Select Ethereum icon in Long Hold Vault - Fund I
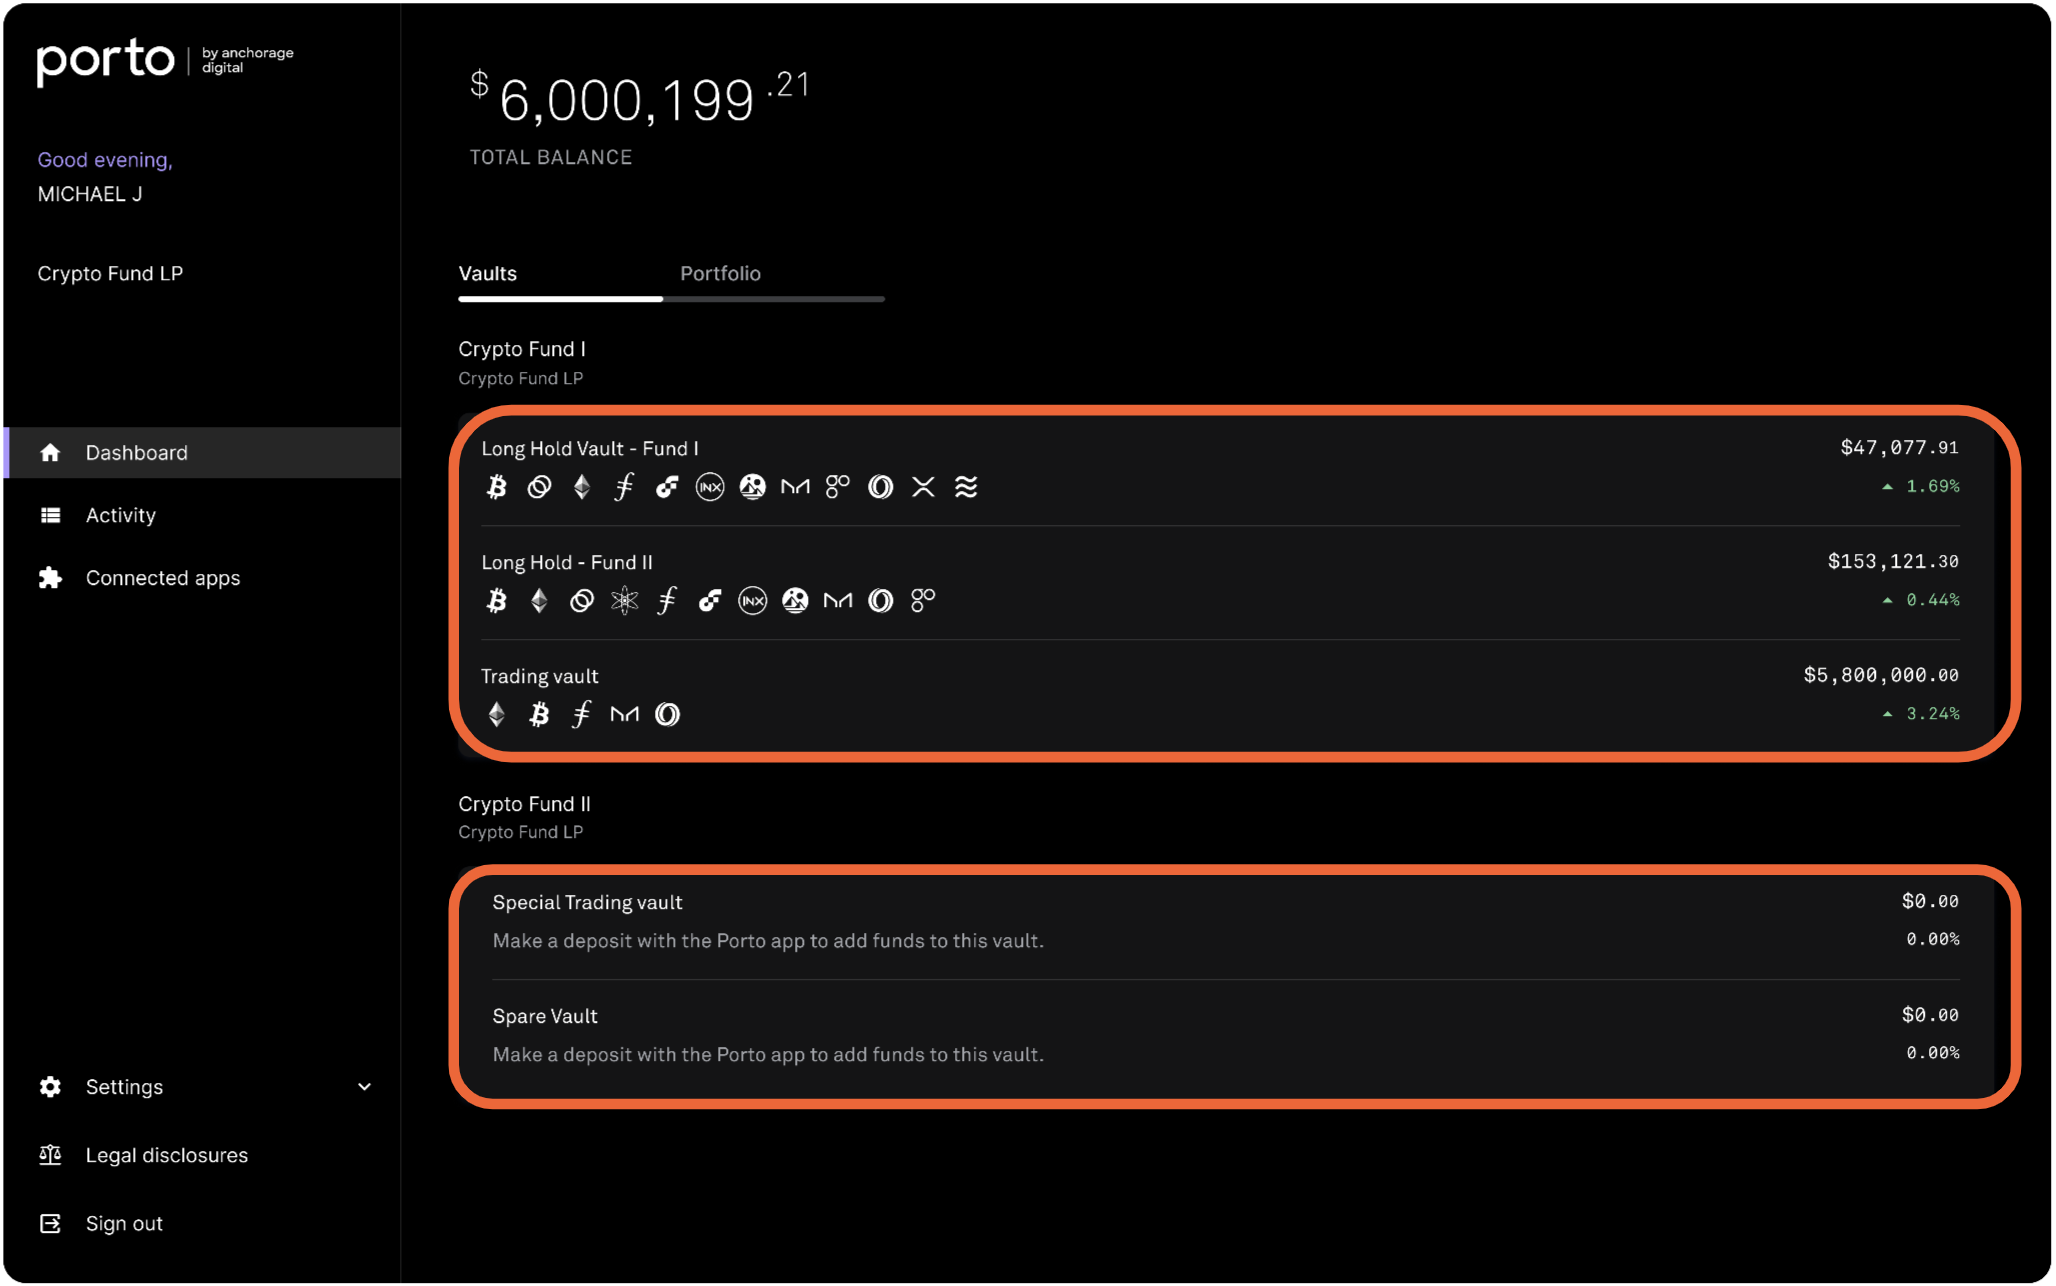This screenshot has width=2056, height=1286. pyautogui.click(x=582, y=487)
